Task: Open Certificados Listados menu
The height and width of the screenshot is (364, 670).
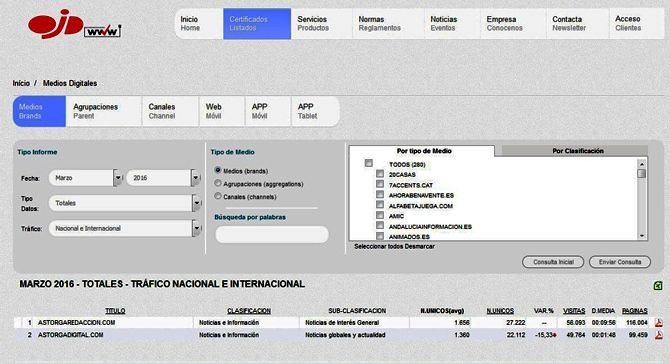Action: (x=257, y=24)
